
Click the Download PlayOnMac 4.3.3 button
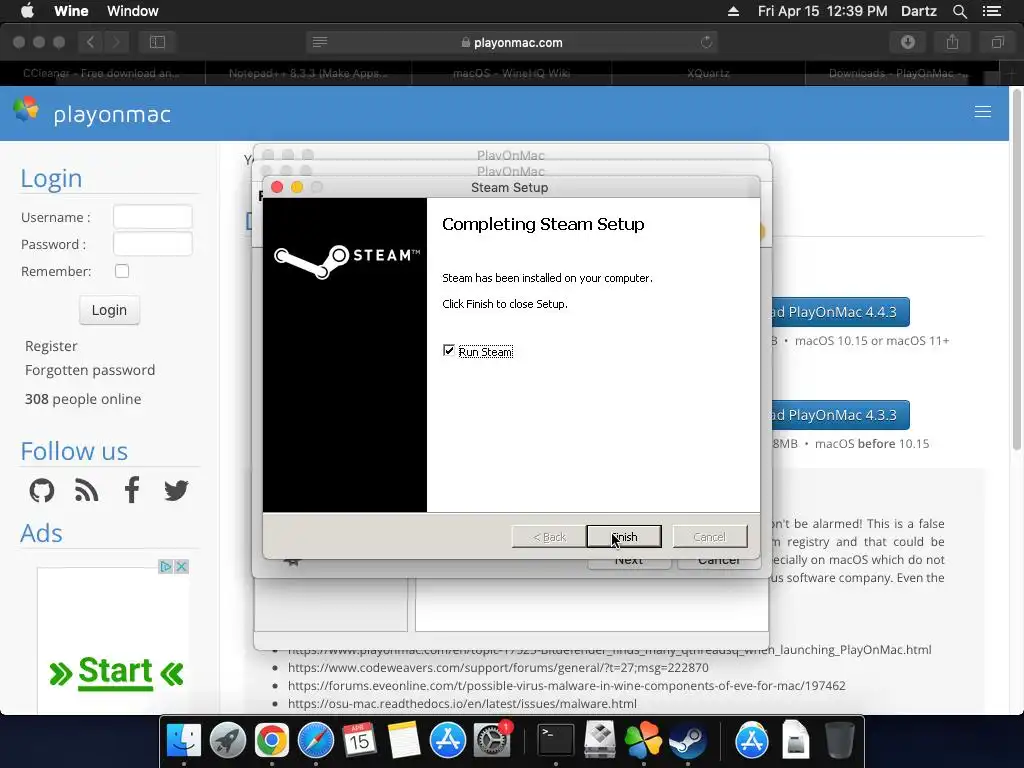coord(841,415)
